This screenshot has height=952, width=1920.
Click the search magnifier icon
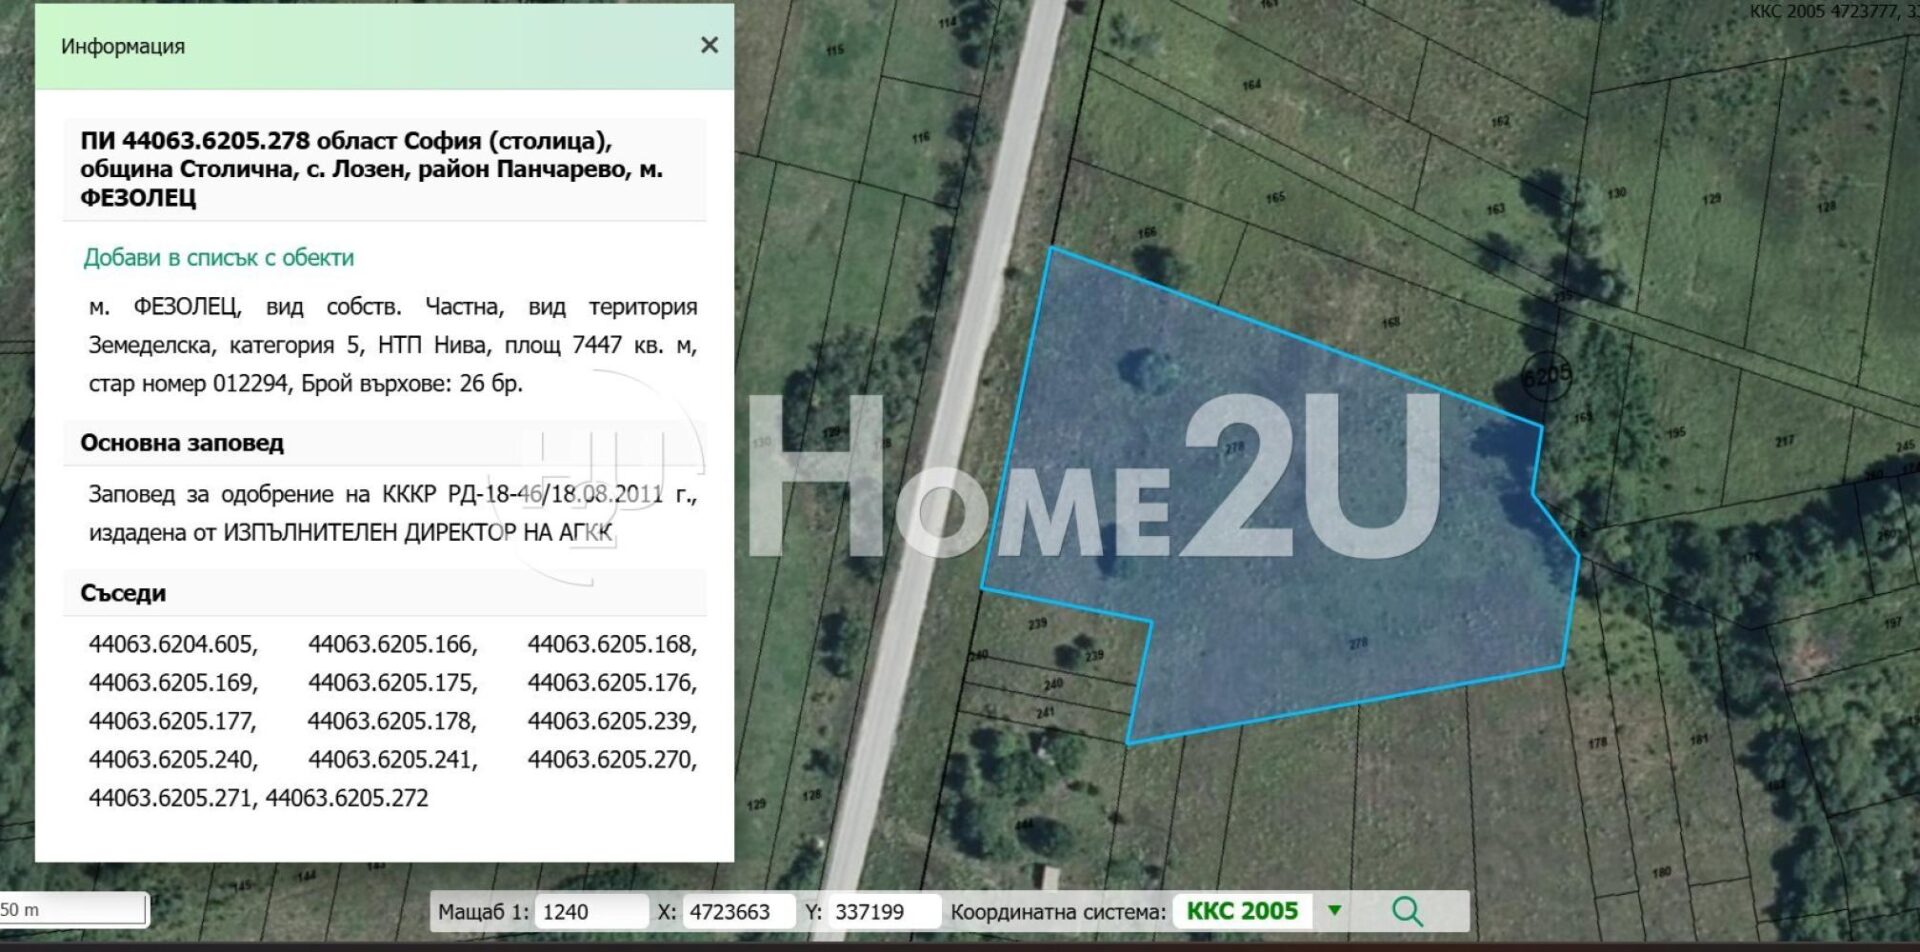click(x=1406, y=911)
